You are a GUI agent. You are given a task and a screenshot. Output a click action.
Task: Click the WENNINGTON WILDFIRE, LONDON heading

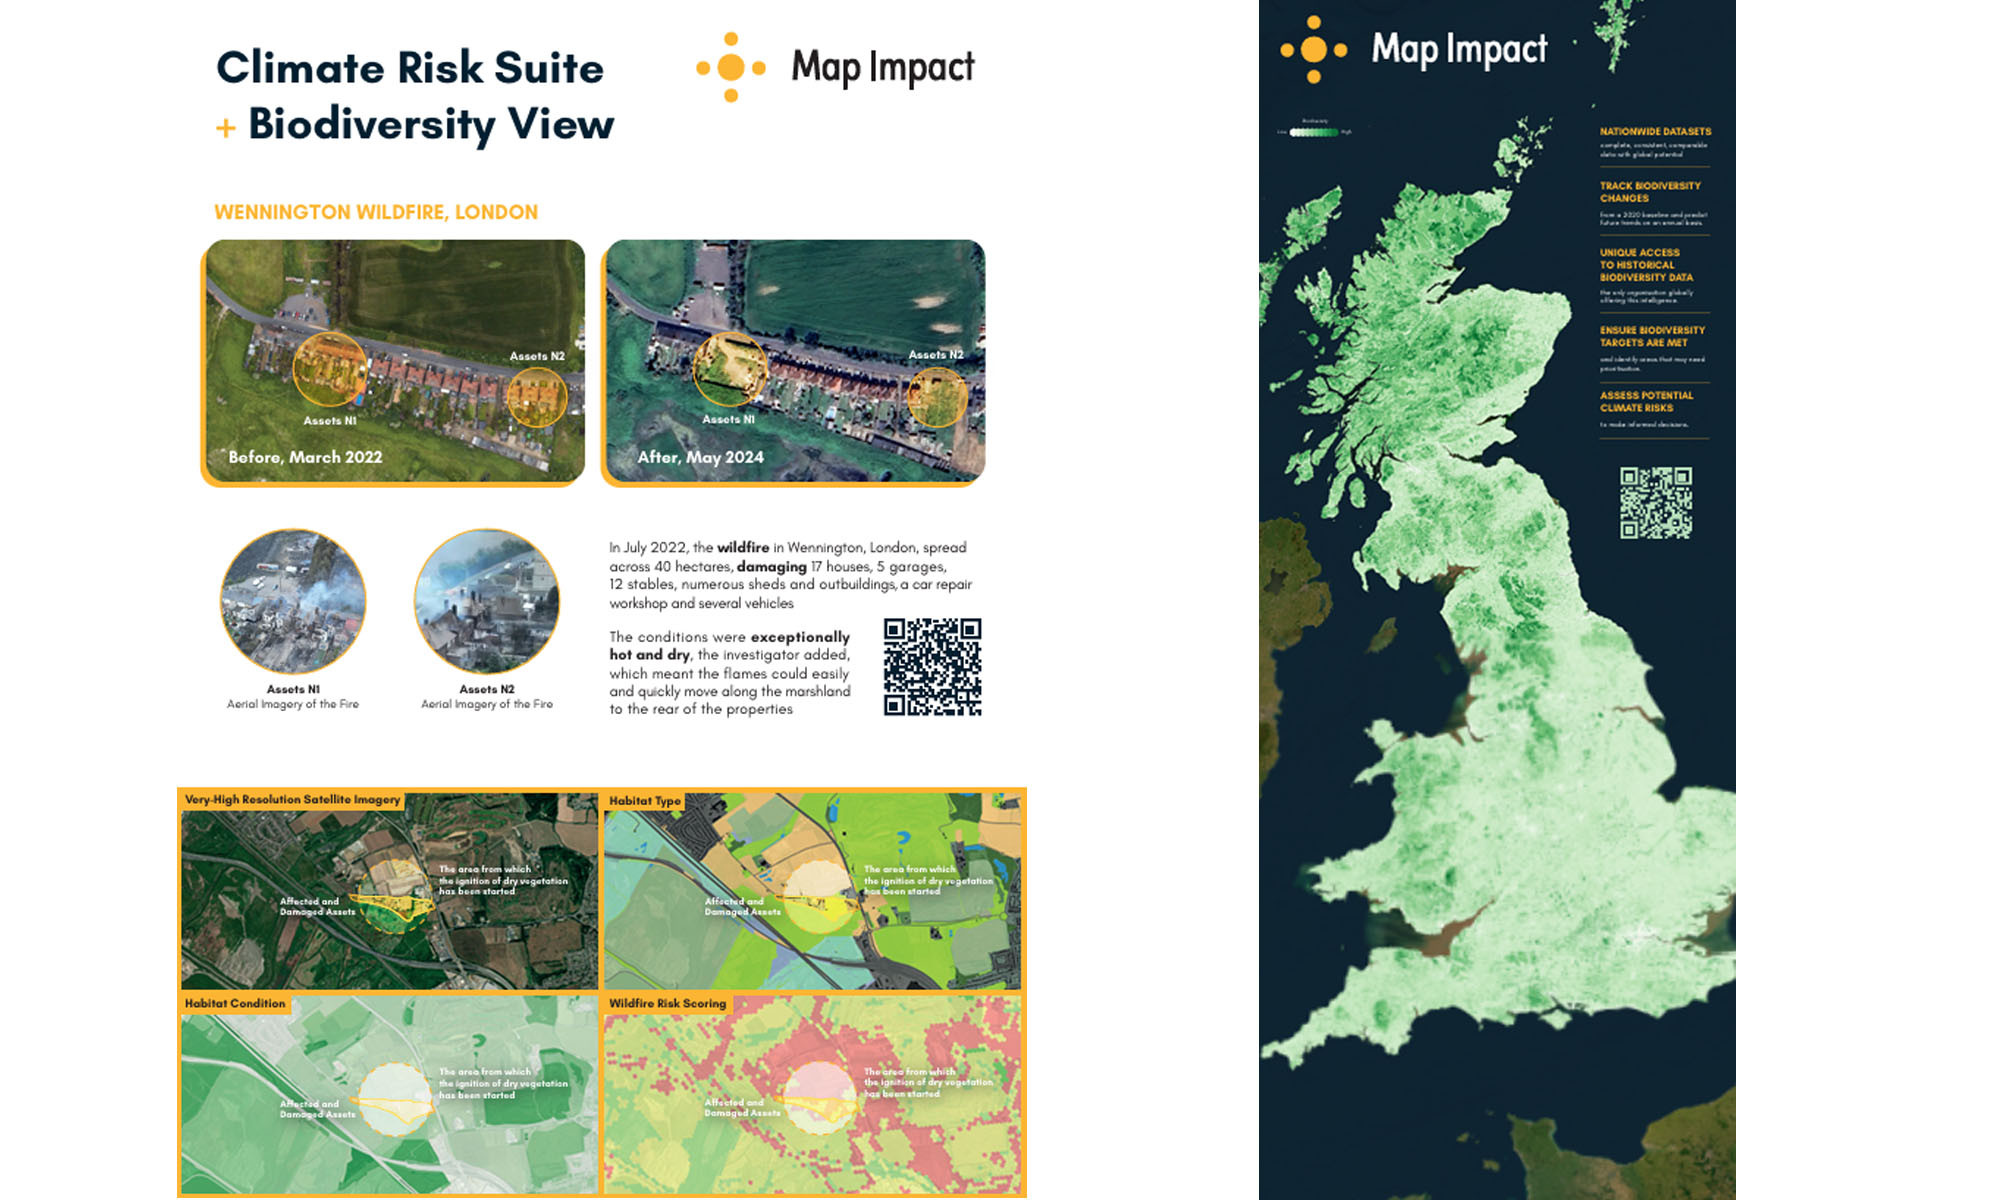pyautogui.click(x=375, y=211)
